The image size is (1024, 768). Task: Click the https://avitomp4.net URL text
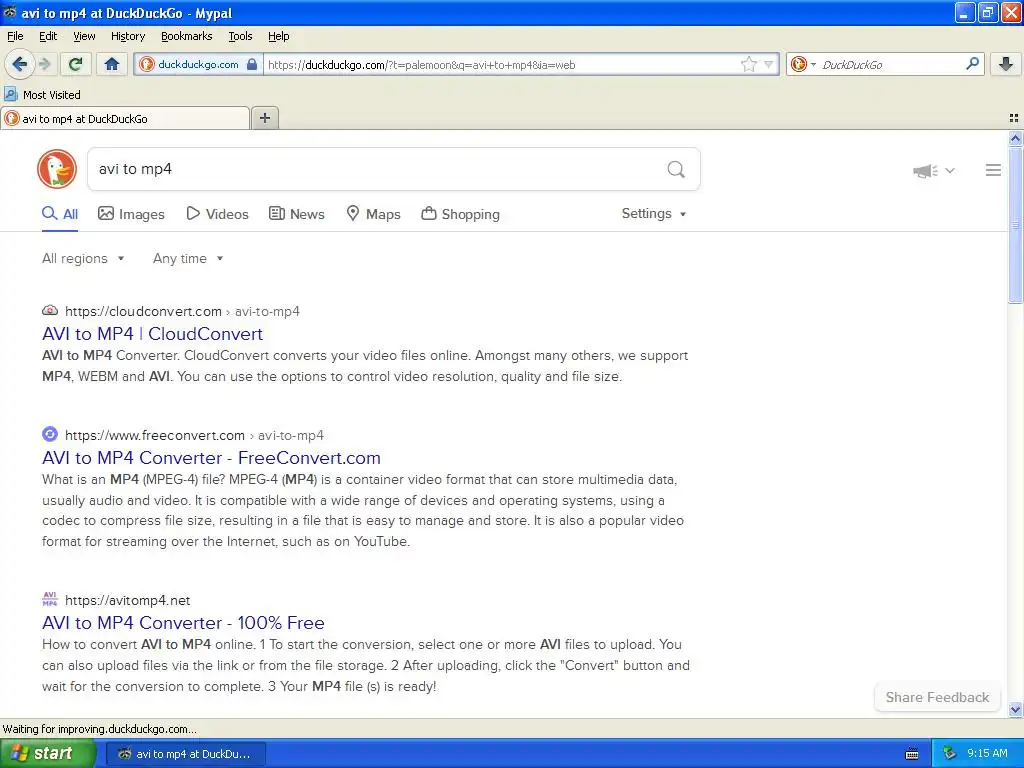(127, 601)
